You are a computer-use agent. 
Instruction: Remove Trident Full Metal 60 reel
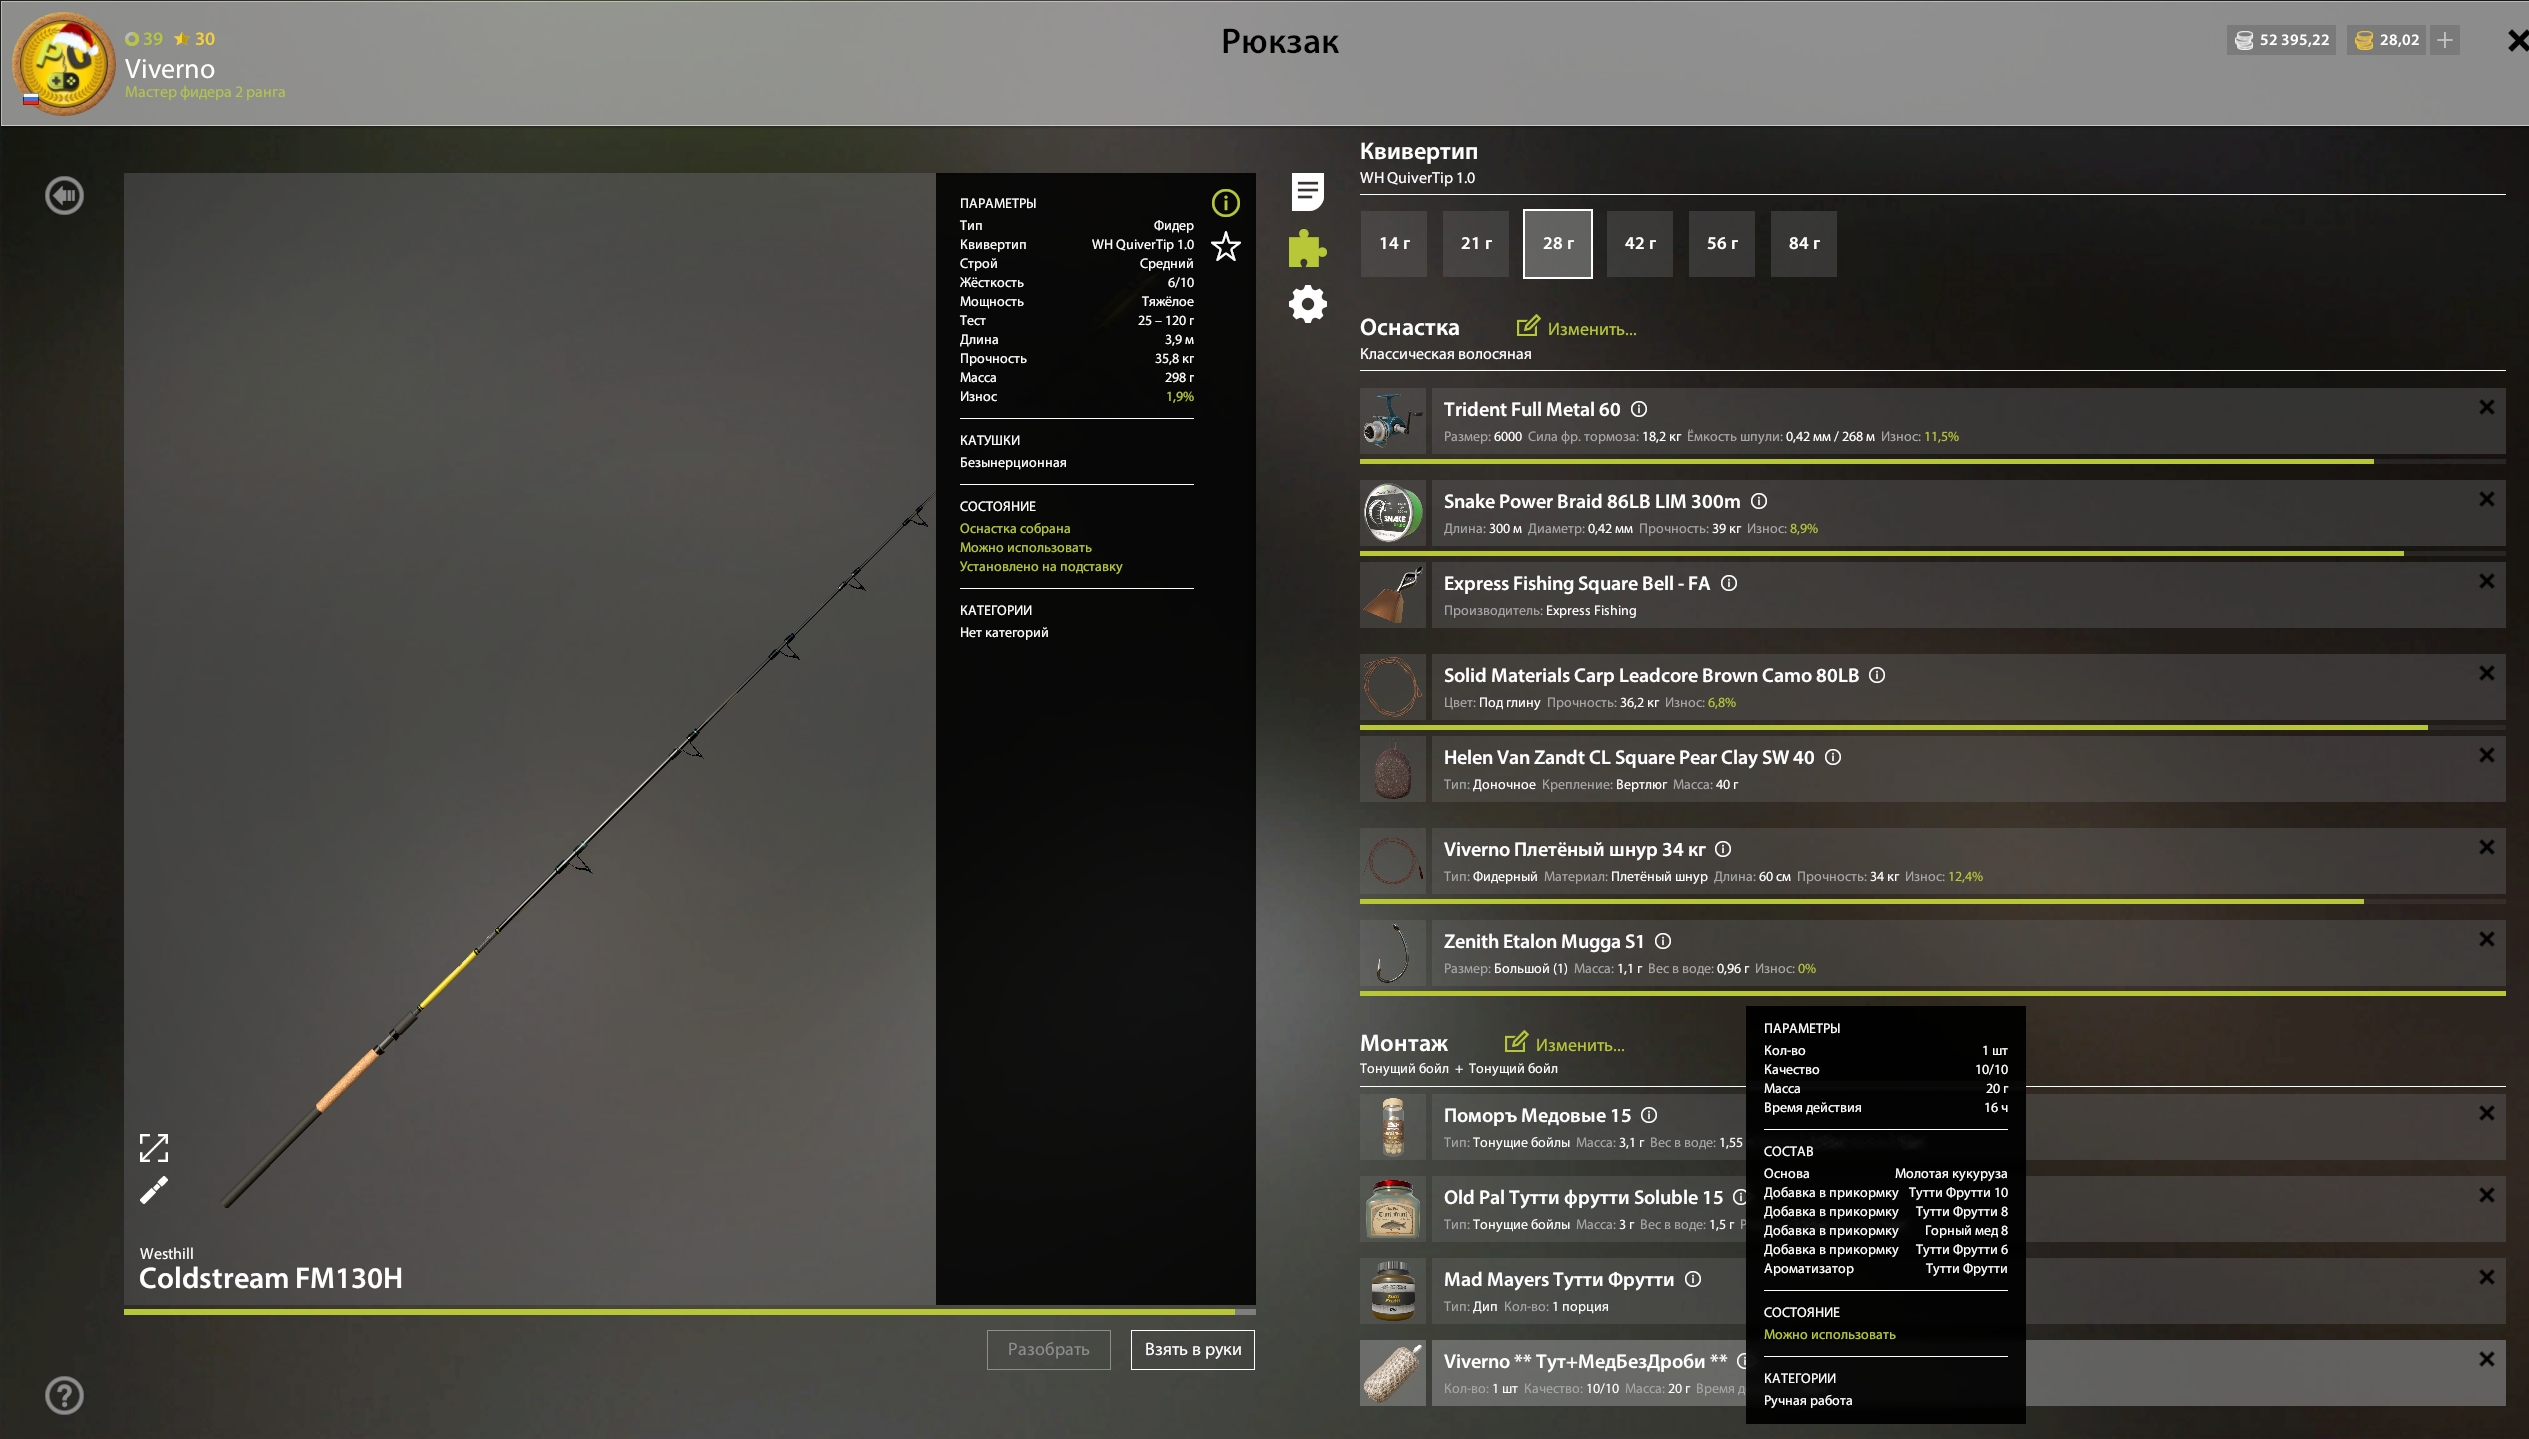tap(2486, 407)
